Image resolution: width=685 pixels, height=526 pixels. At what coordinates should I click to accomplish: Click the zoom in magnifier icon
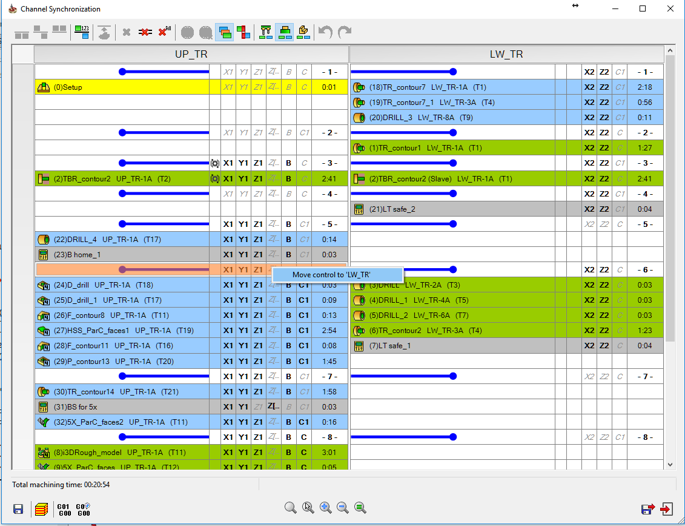coord(325,508)
